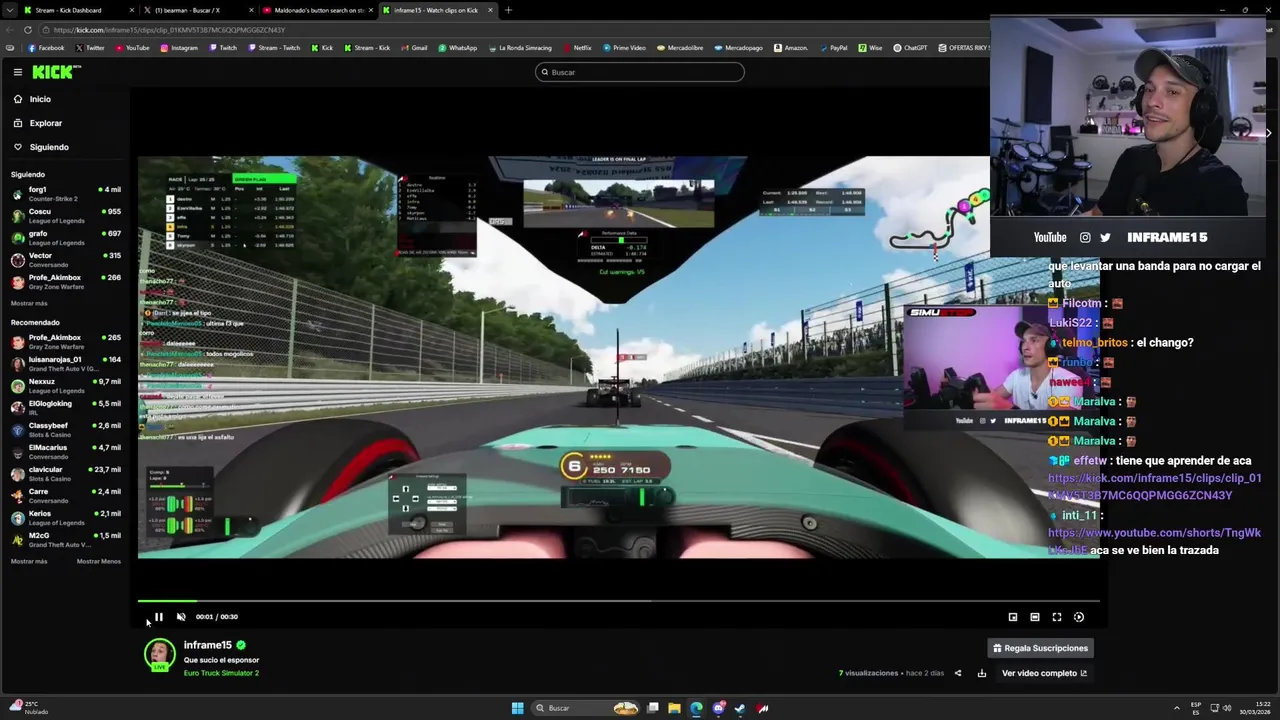The image size is (1280, 720).
Task: Pause the clip playback
Action: coord(158,617)
